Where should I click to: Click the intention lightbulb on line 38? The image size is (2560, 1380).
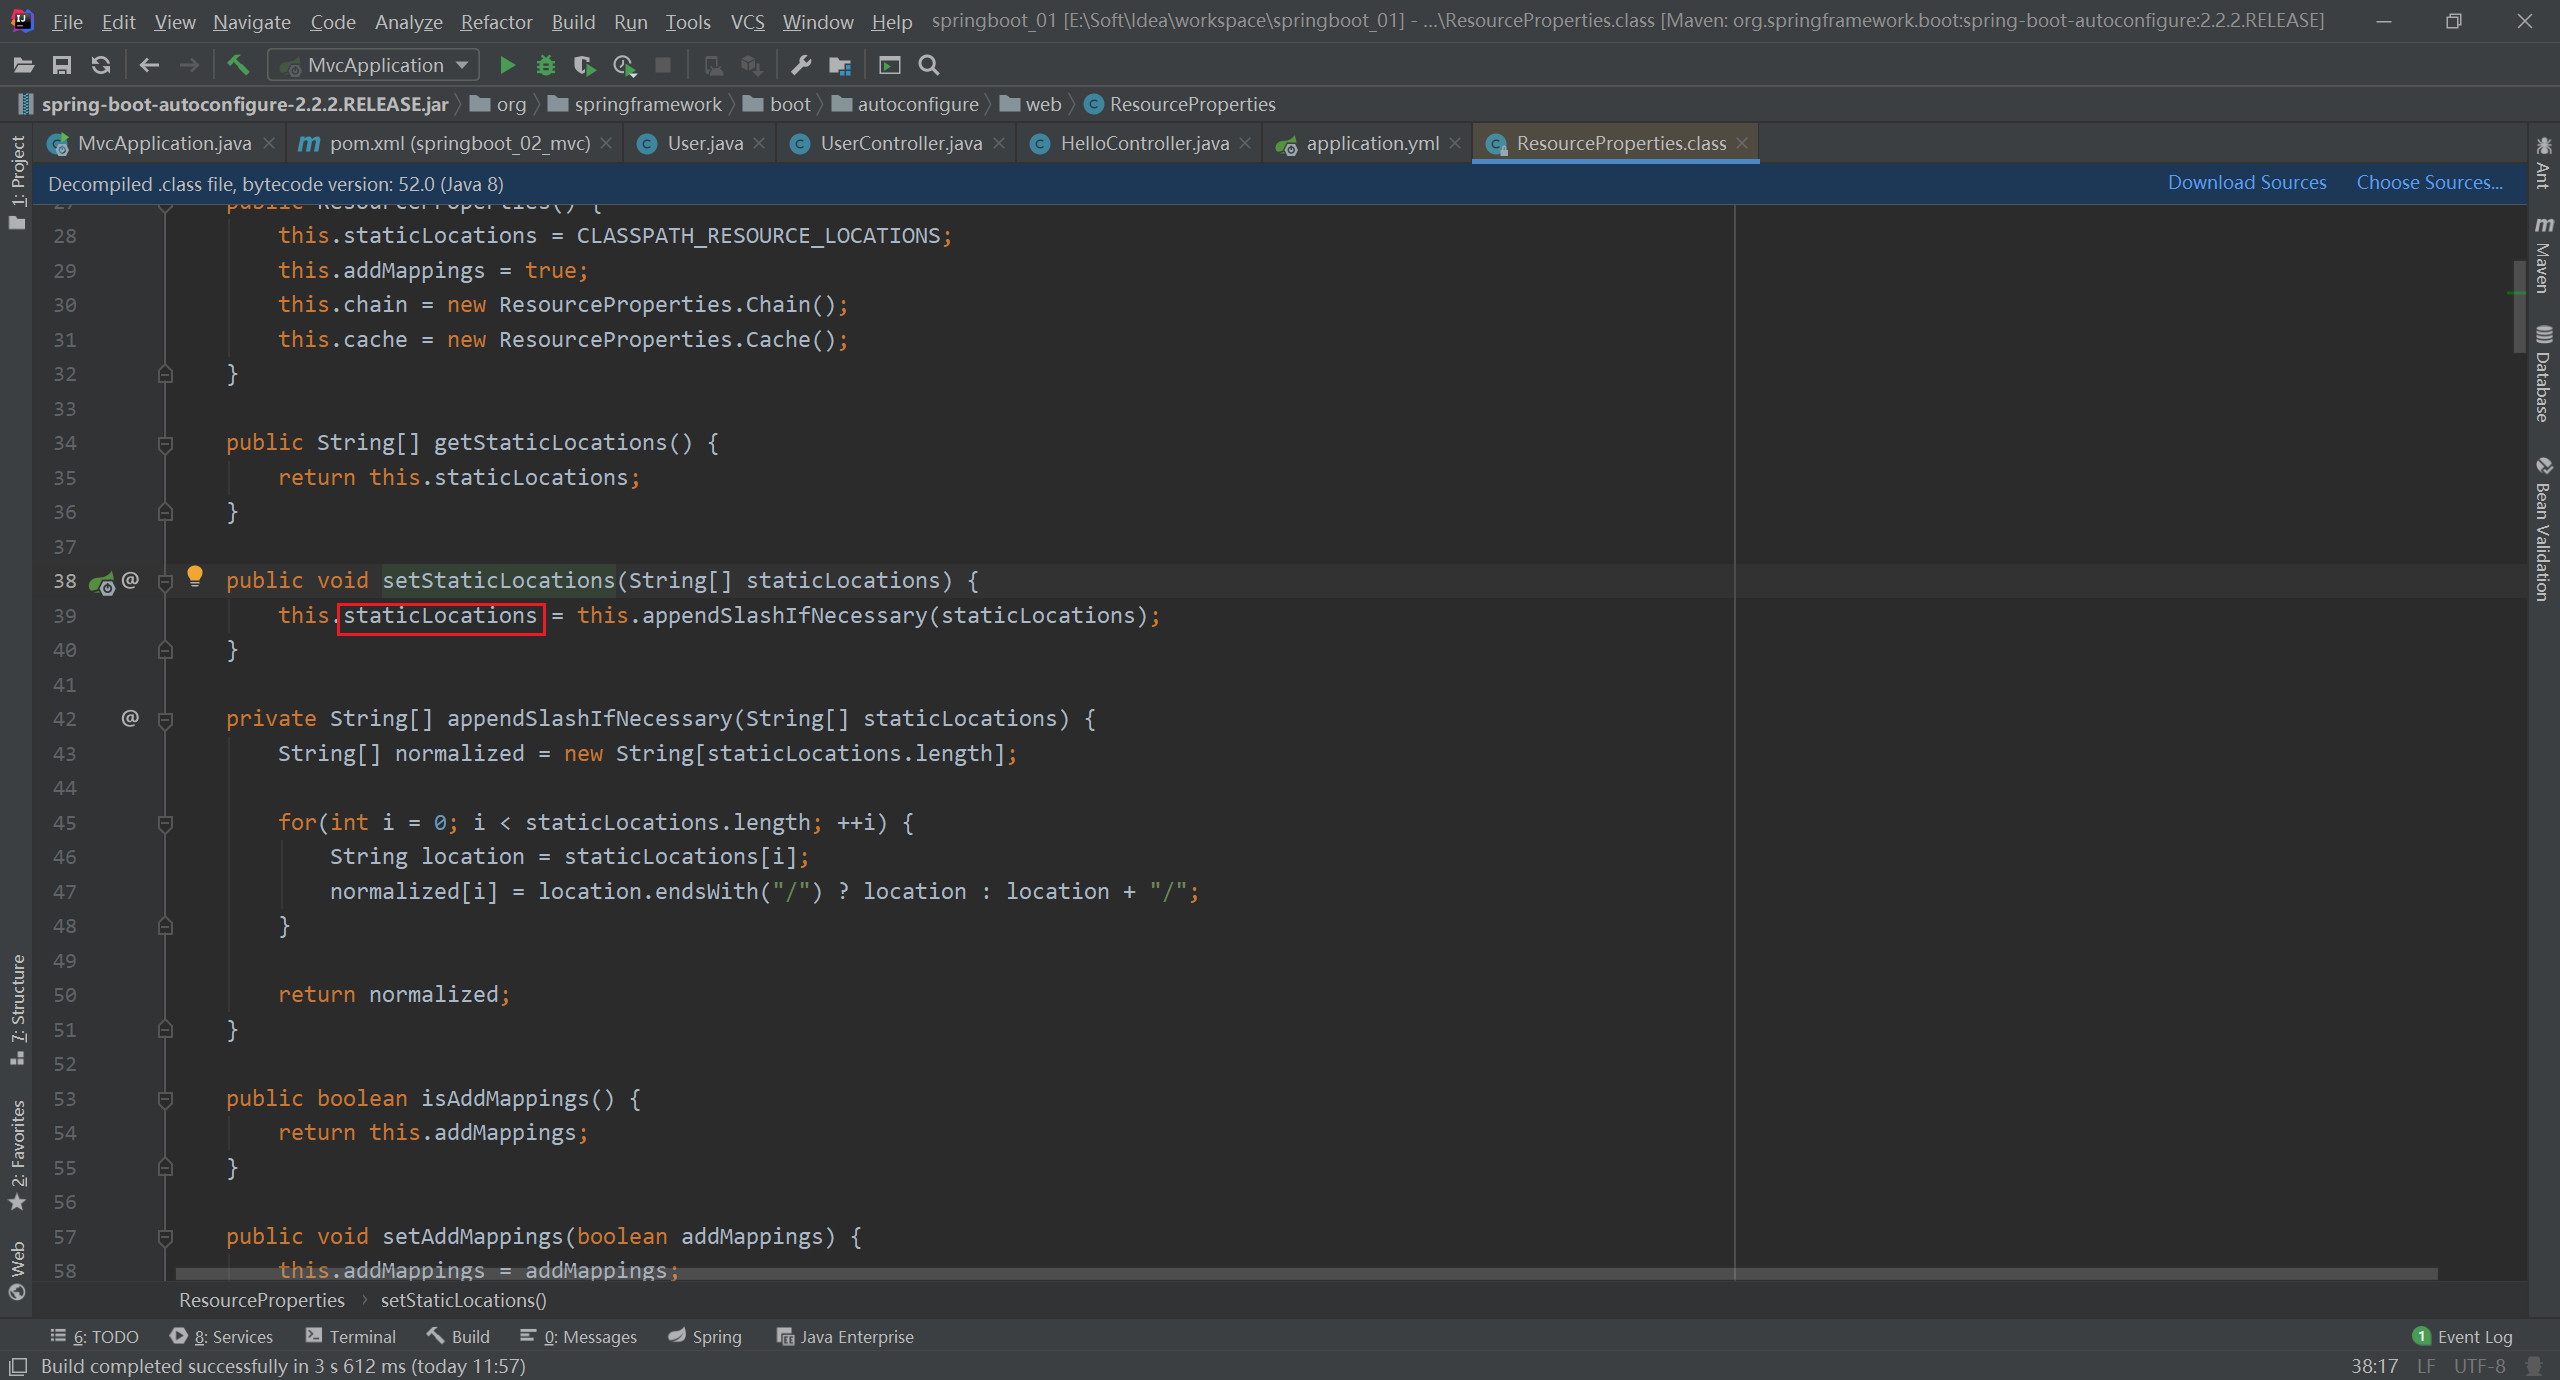[x=195, y=576]
